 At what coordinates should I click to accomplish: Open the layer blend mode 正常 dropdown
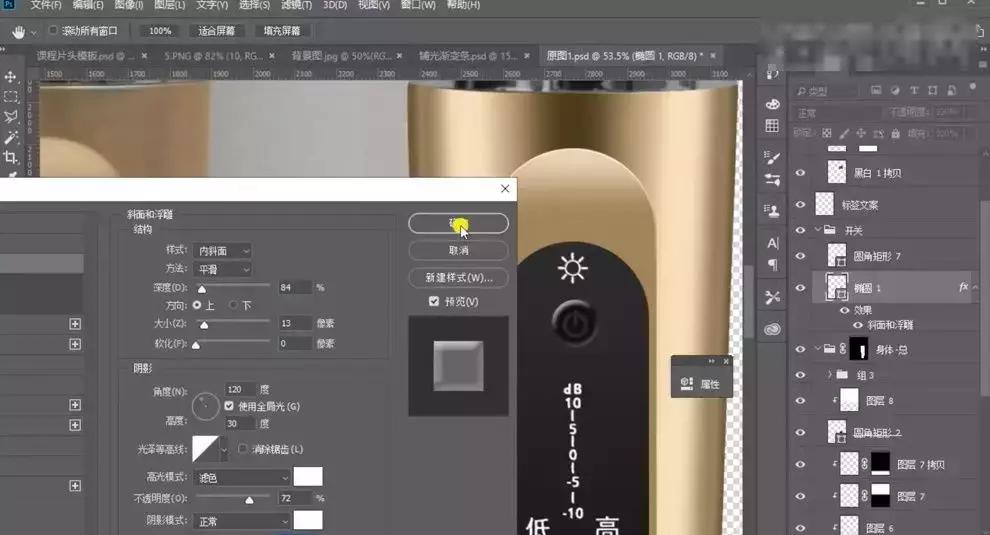(x=837, y=113)
